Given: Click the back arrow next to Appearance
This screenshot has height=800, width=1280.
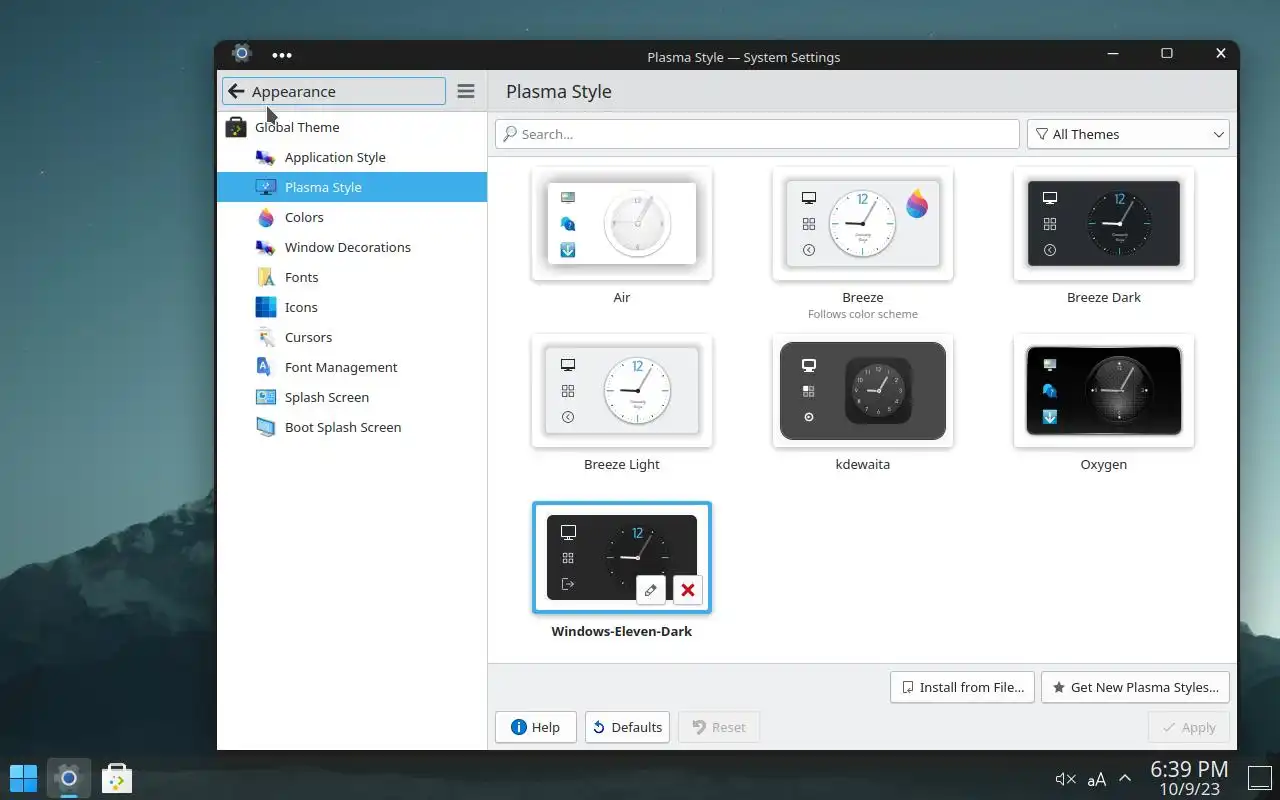Looking at the screenshot, I should click(236, 91).
